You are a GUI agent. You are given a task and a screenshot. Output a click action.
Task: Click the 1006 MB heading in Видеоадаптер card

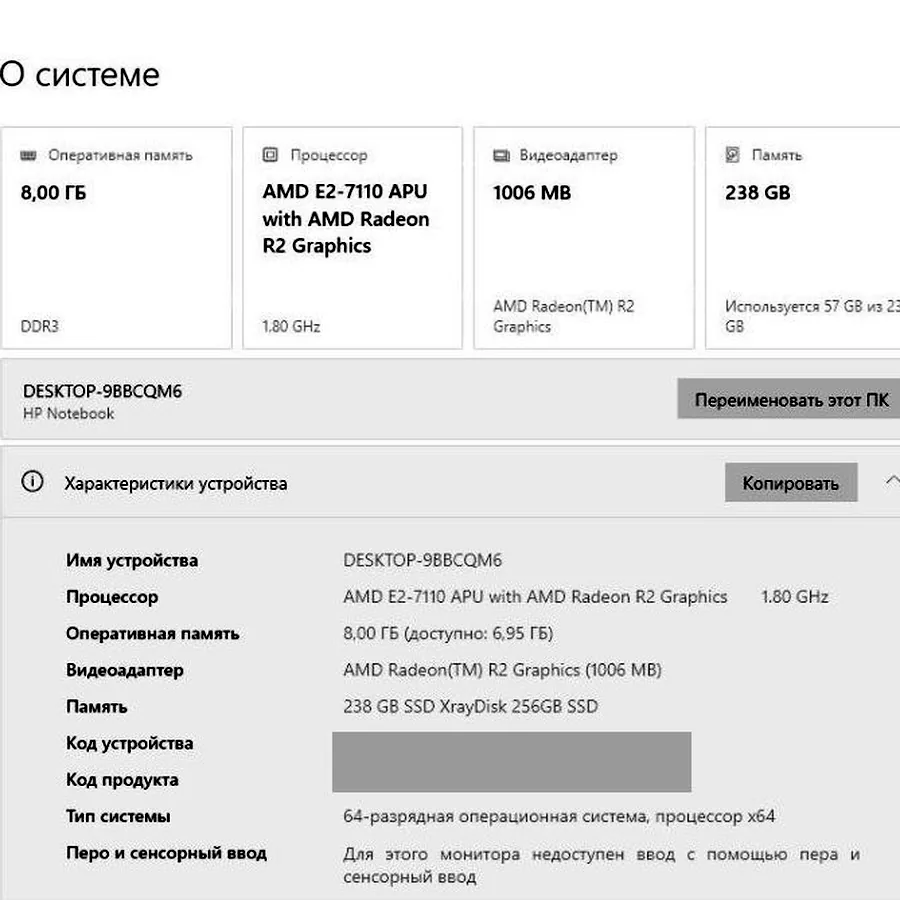(532, 192)
